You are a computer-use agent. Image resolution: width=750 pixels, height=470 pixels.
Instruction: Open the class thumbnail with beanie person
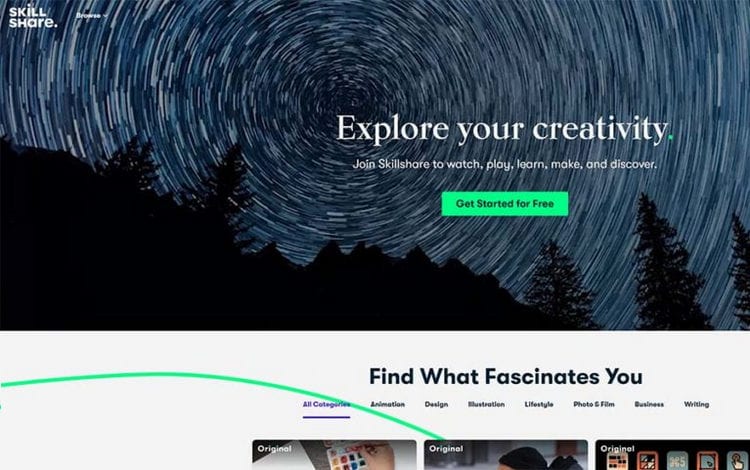[x=506, y=455]
